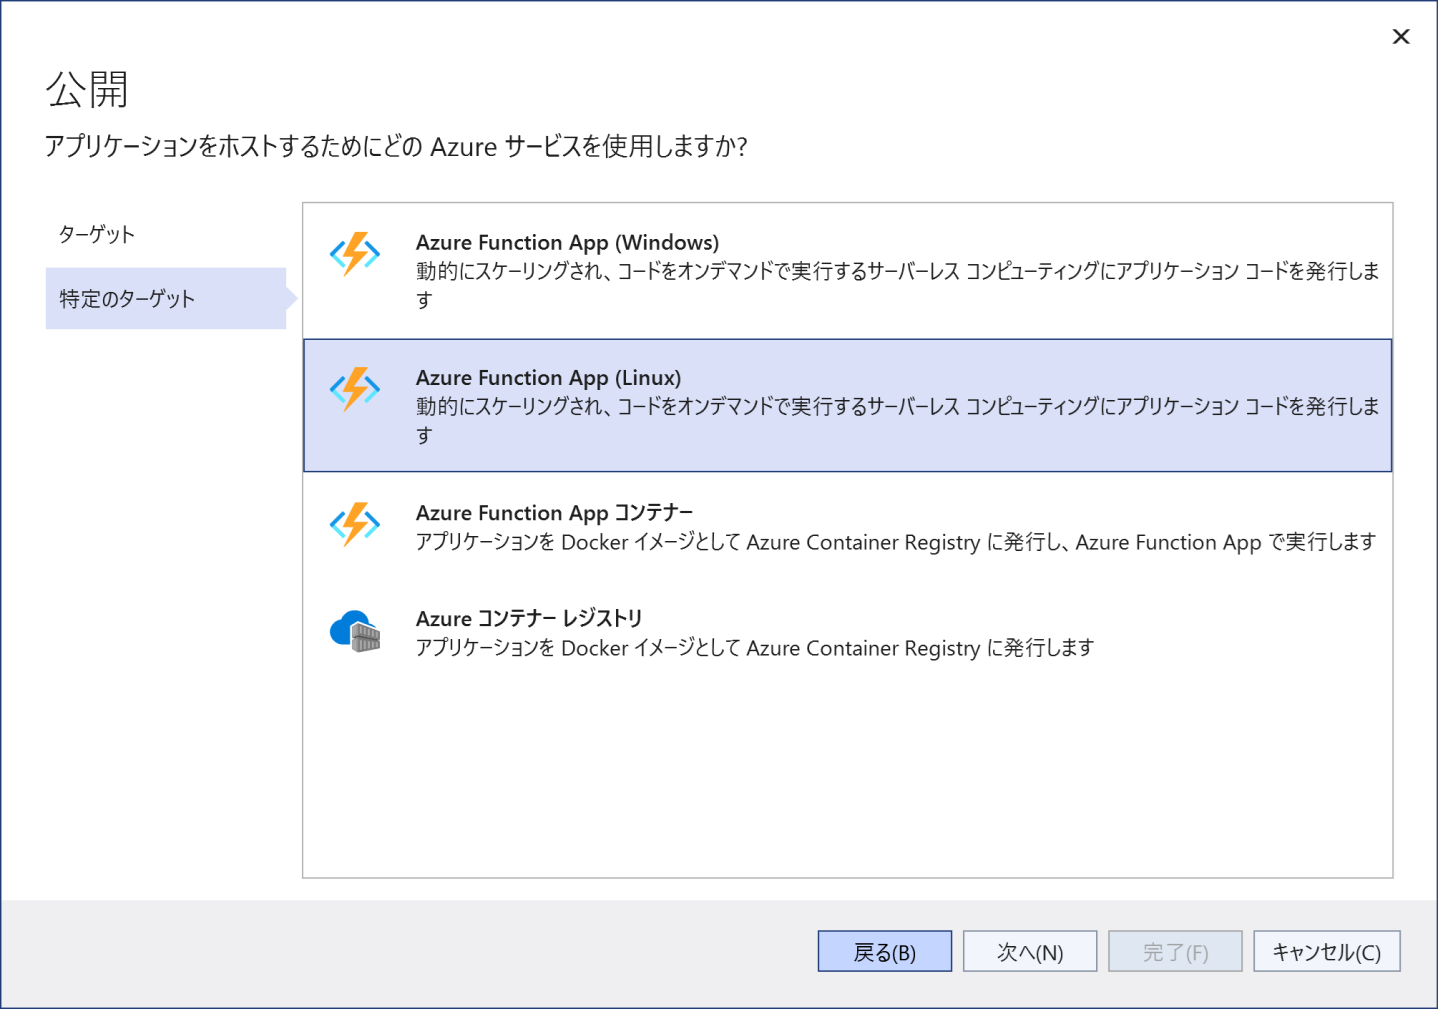Open the 特定のターゲット step in the sidebar
This screenshot has width=1438, height=1009.
click(x=166, y=298)
